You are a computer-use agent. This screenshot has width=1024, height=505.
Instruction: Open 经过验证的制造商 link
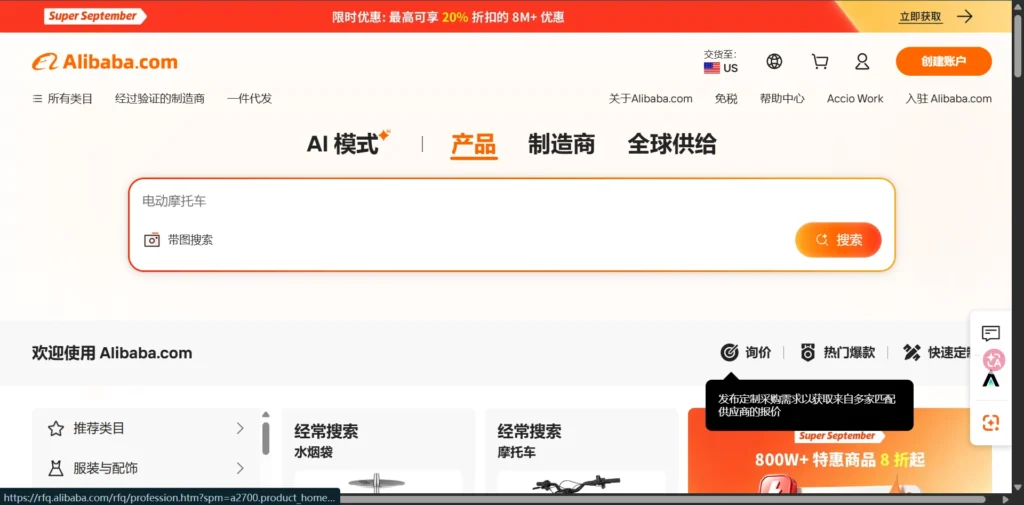click(160, 99)
